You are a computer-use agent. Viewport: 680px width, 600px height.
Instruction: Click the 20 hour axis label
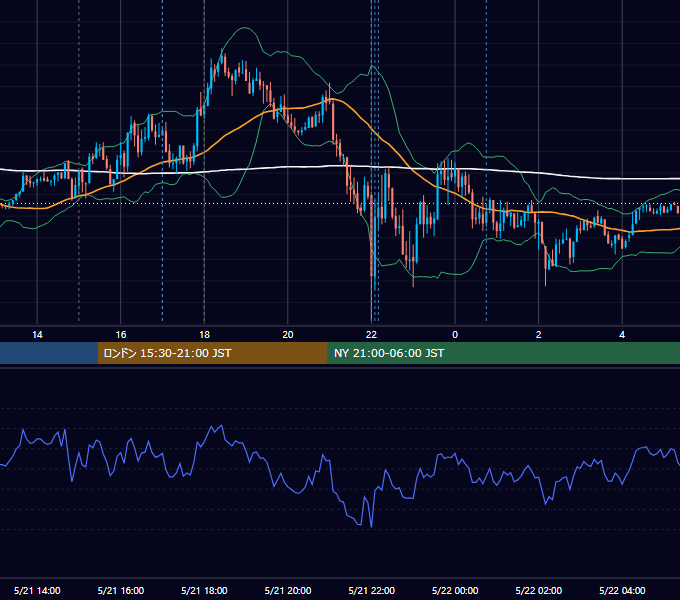pyautogui.click(x=288, y=335)
